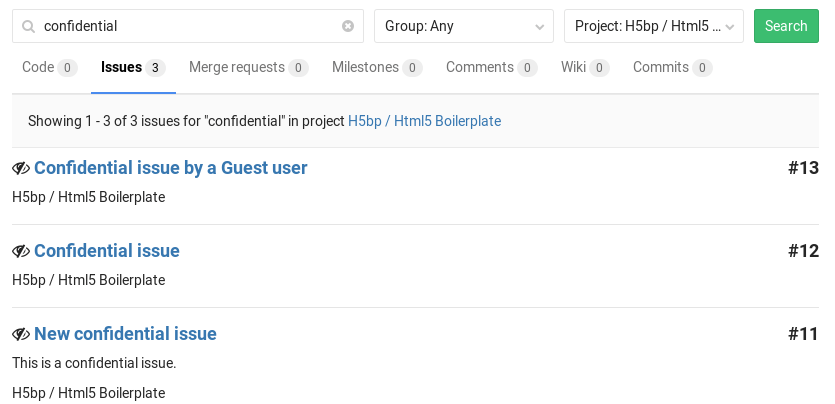Switch to the Code tab
835x404 pixels.
tap(48, 68)
